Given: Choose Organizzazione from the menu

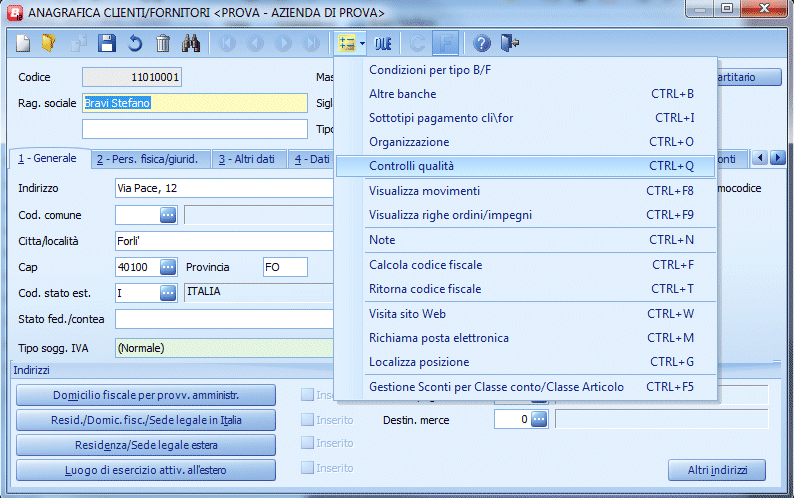Looking at the screenshot, I should pyautogui.click(x=525, y=142).
